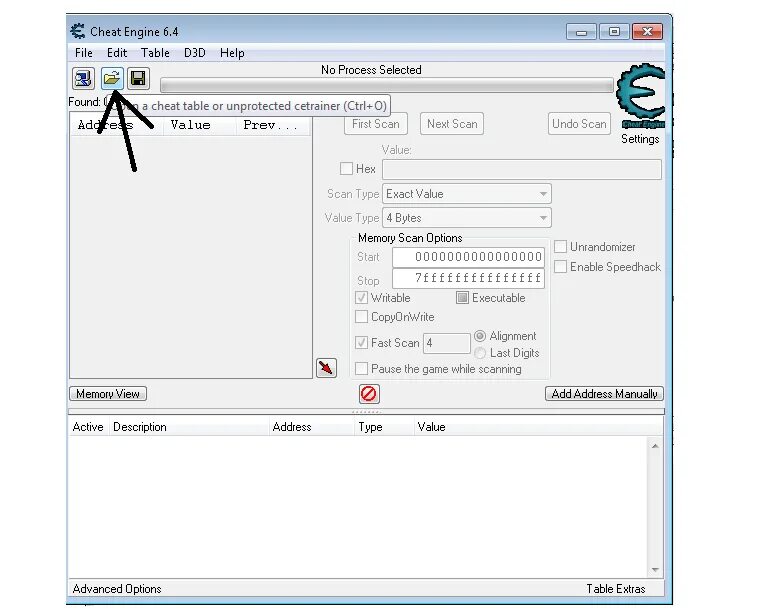The width and height of the screenshot is (768, 614).
Task: Click red arrow add-to-address-list icon
Action: (326, 368)
